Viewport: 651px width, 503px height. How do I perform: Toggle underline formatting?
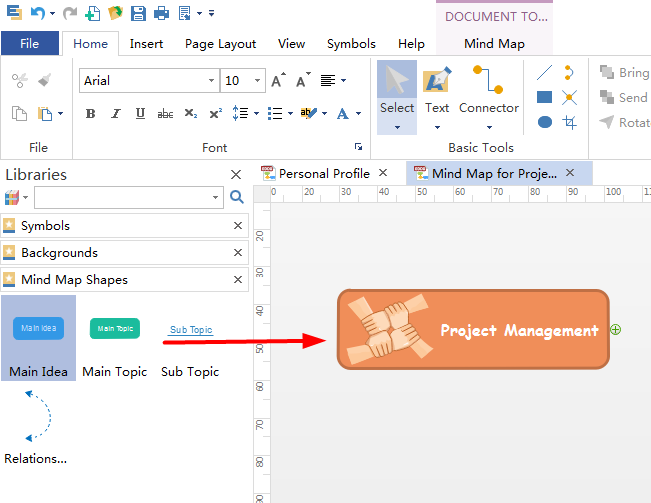140,114
